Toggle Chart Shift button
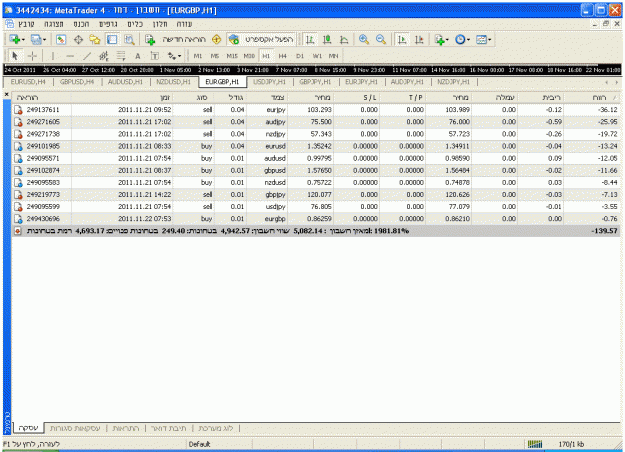Viewport: 625px width, 452px height. (419, 39)
